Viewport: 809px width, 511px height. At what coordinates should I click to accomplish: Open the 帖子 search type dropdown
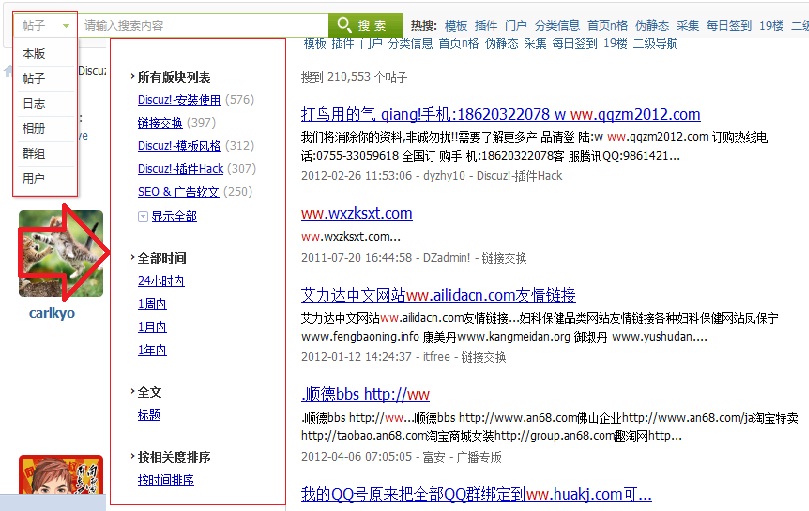coord(45,25)
